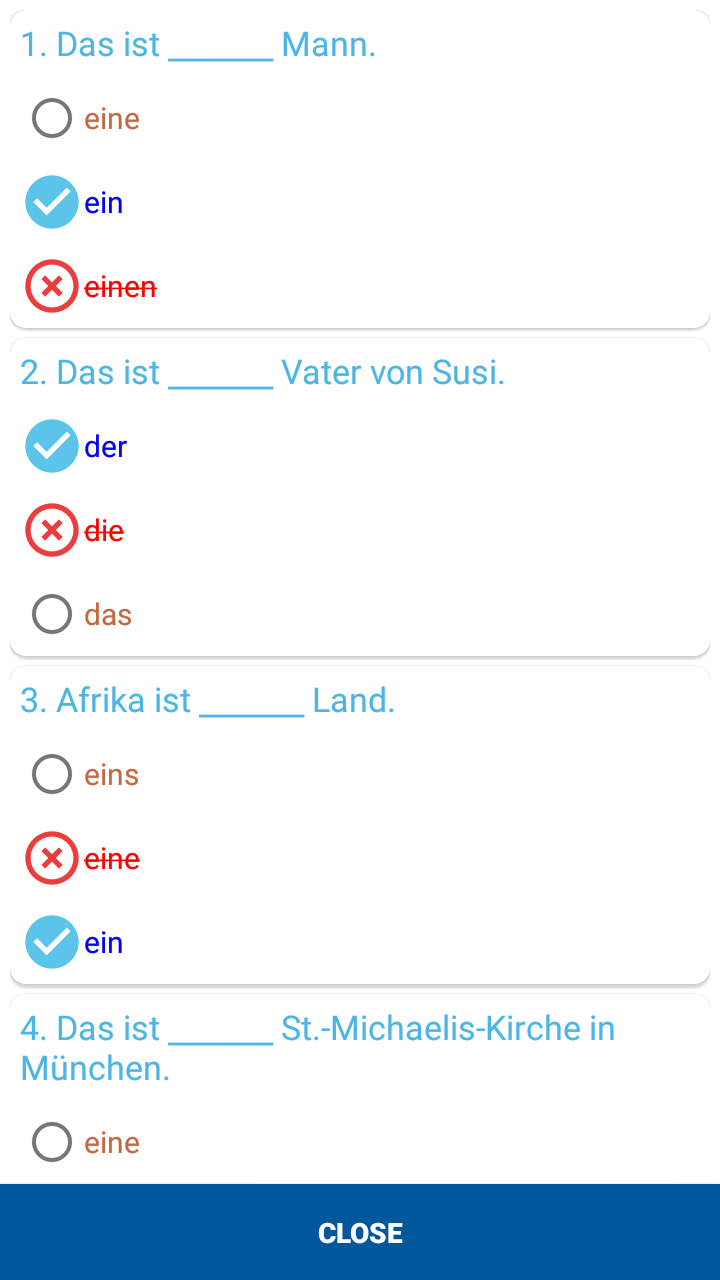720x1280 pixels.
Task: Click the red X icon beside 'eine' in question 3
Action: point(52,858)
